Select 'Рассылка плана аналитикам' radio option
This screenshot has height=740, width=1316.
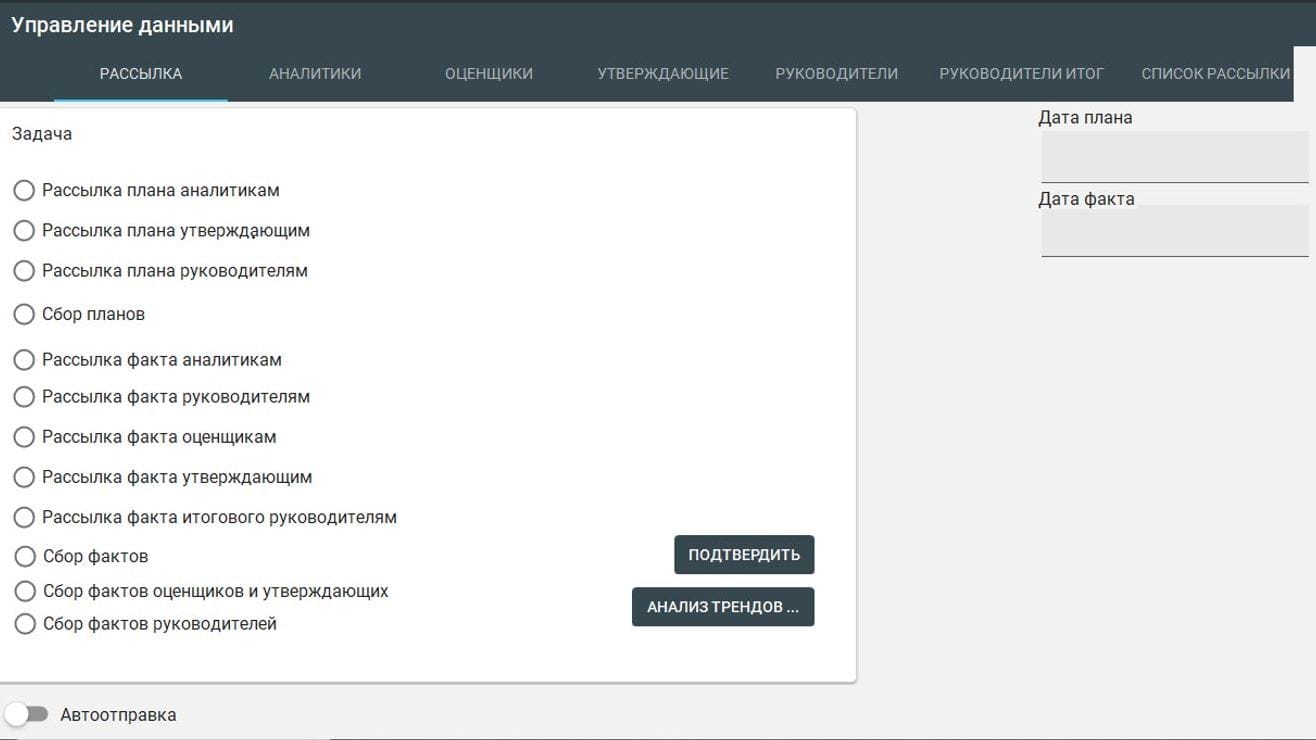coord(24,190)
